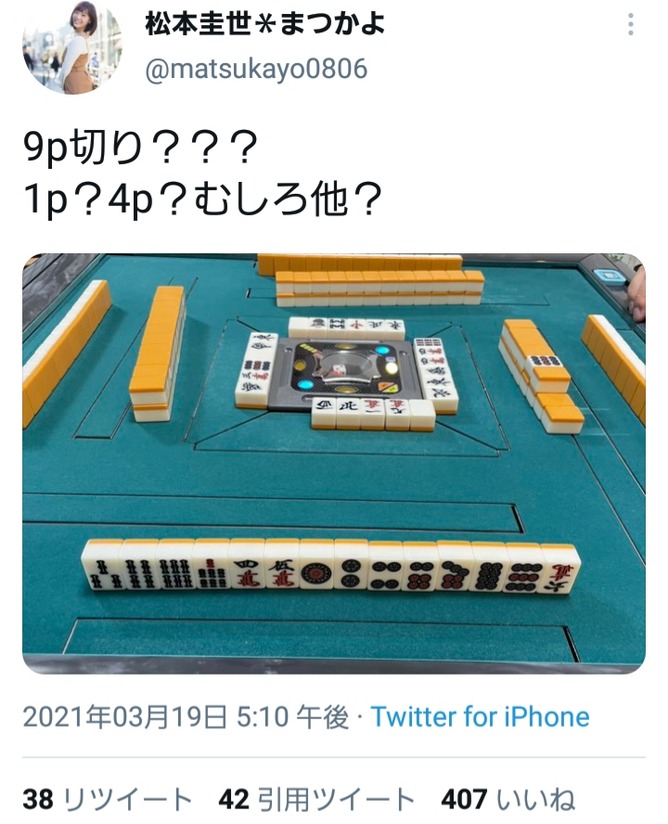
Task: Tap the dice in the center console
Action: pyautogui.click(x=338, y=368)
